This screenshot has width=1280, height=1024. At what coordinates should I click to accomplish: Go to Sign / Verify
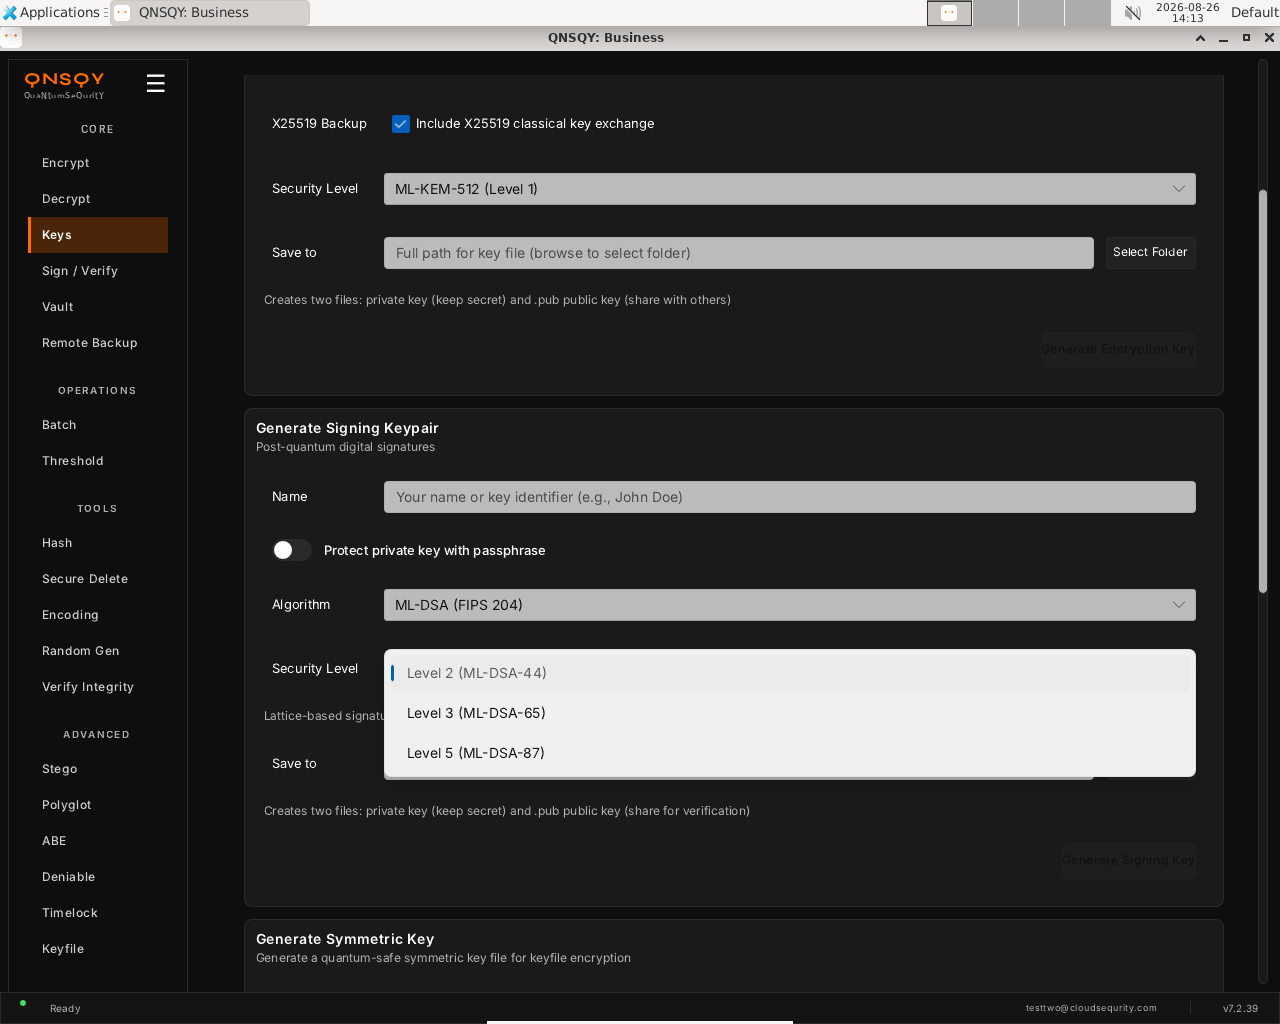pyautogui.click(x=98, y=271)
